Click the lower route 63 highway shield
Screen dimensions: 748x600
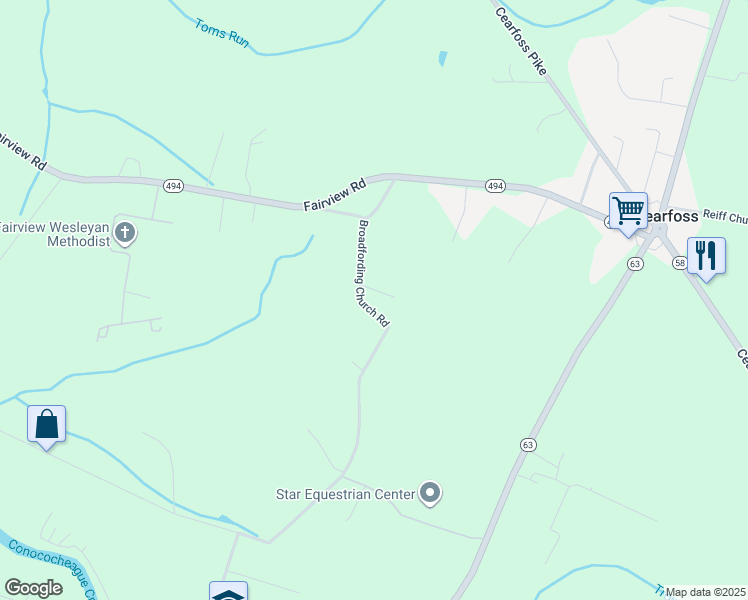tap(528, 445)
